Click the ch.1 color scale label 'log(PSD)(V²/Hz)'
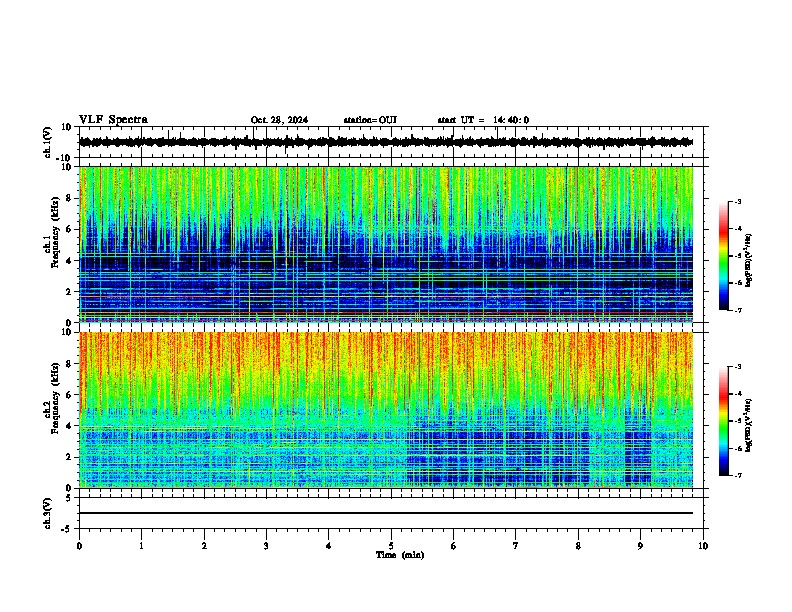792x612 pixels. point(748,261)
